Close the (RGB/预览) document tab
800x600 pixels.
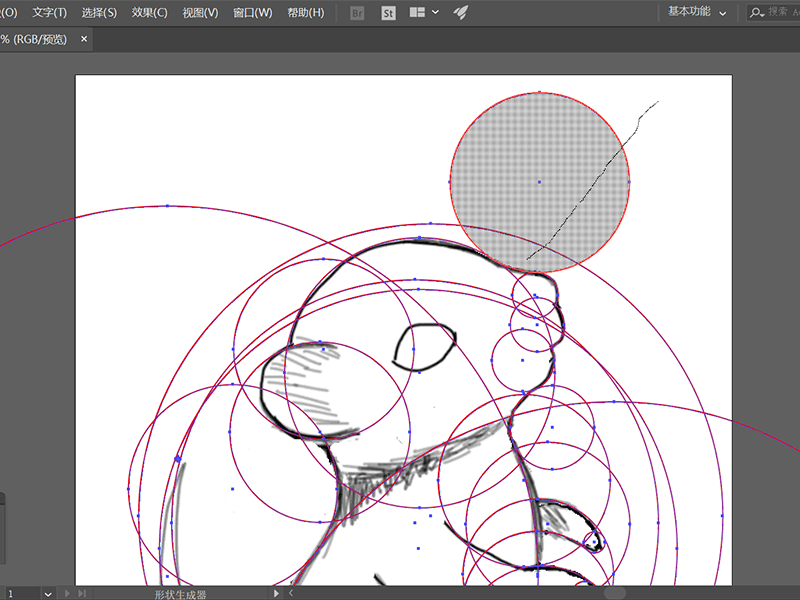(x=84, y=39)
